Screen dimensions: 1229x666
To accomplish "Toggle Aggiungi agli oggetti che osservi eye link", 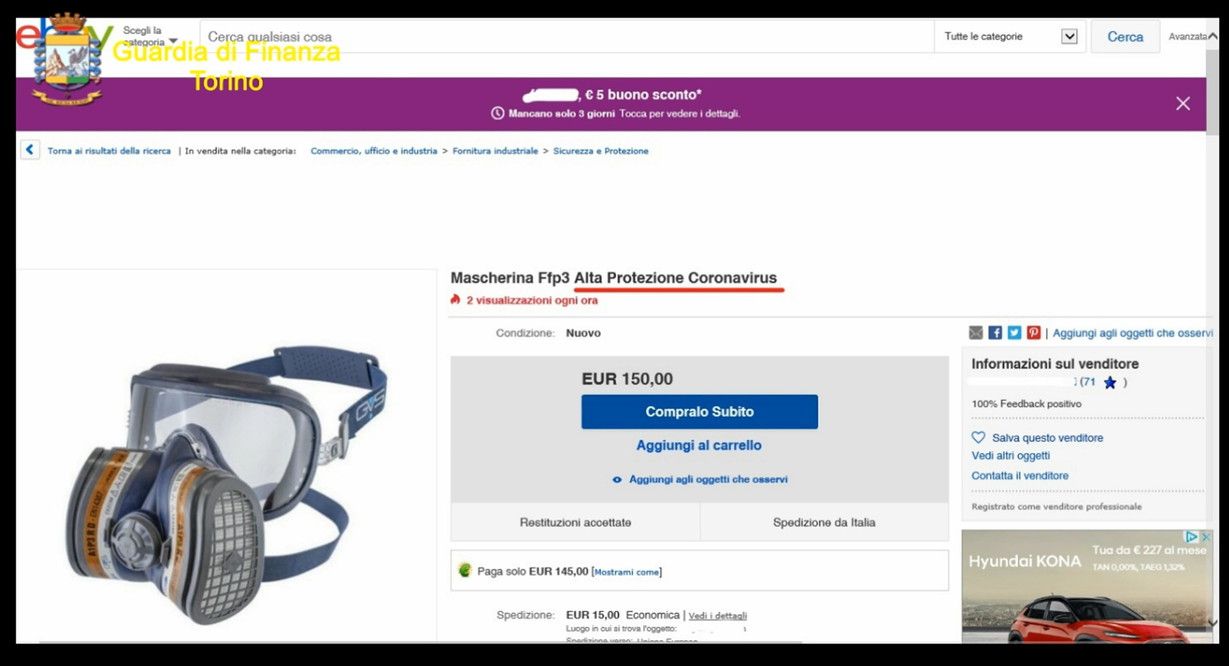I will click(x=700, y=480).
